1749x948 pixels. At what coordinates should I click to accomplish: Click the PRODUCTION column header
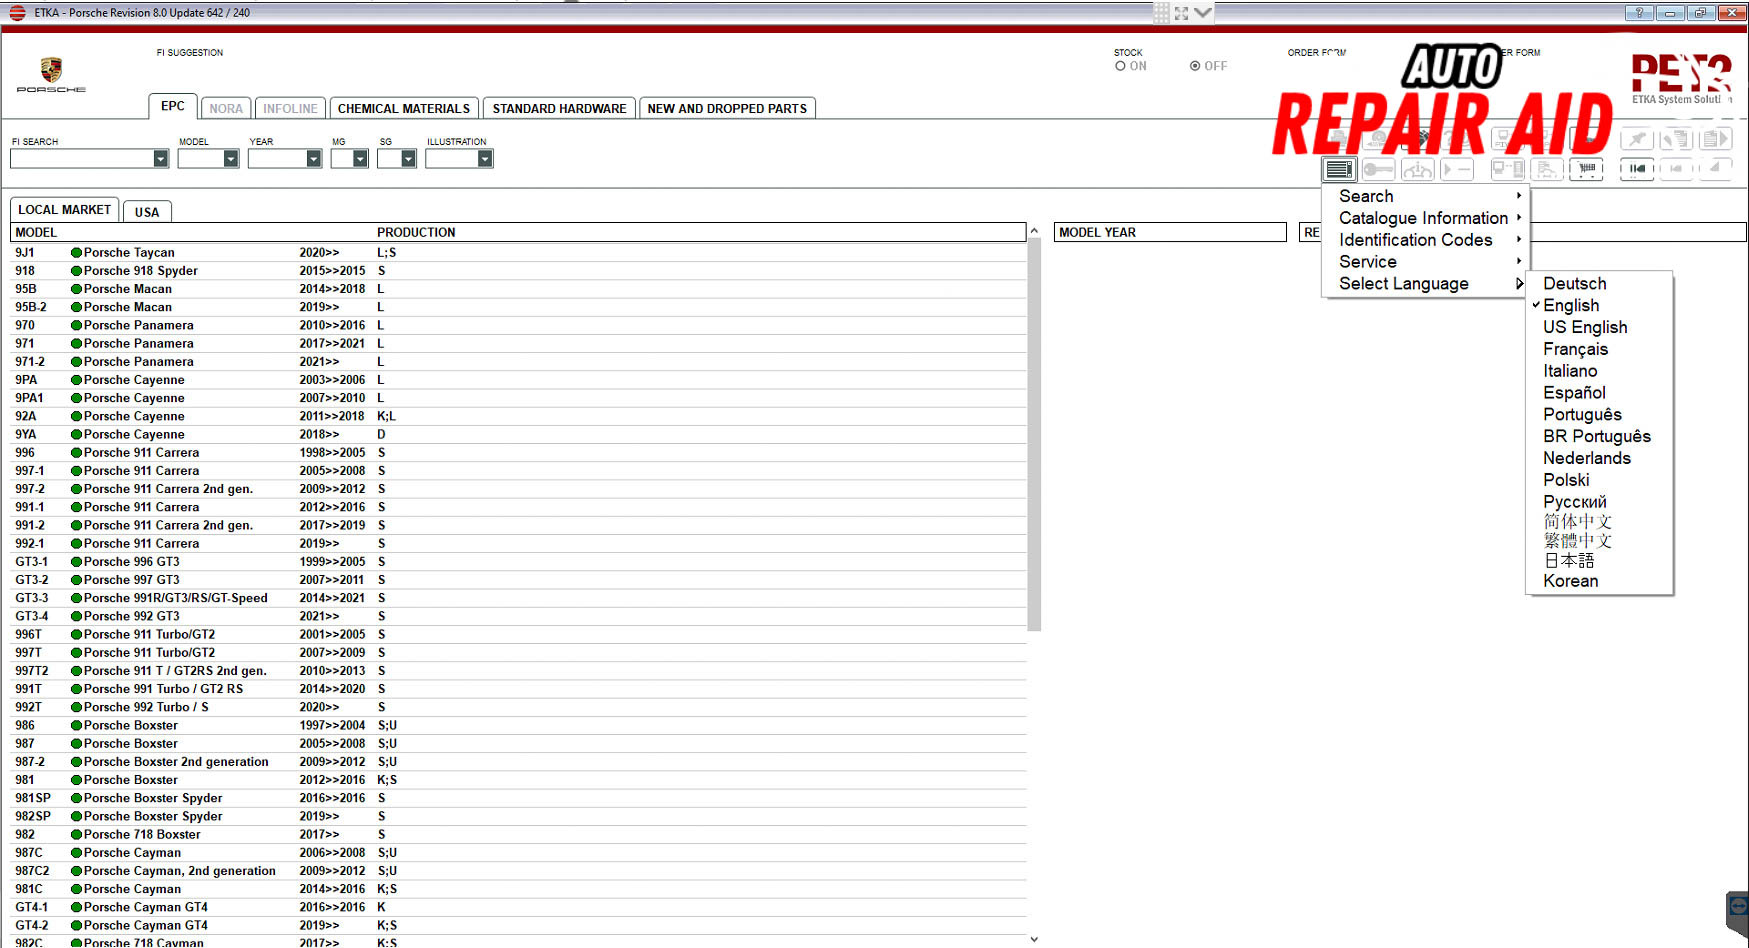point(416,232)
